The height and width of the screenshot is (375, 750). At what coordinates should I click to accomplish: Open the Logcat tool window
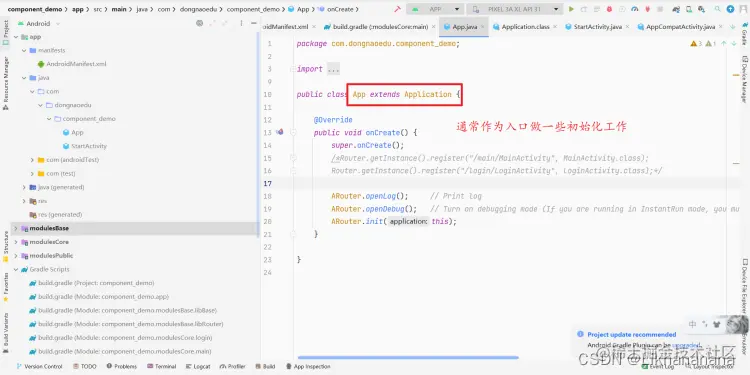tap(198, 366)
